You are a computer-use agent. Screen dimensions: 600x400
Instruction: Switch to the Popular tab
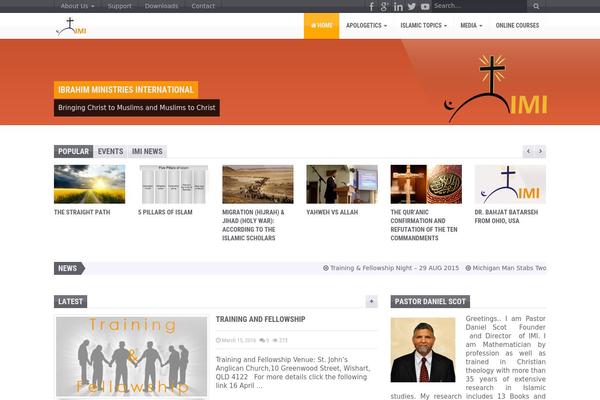(x=73, y=151)
